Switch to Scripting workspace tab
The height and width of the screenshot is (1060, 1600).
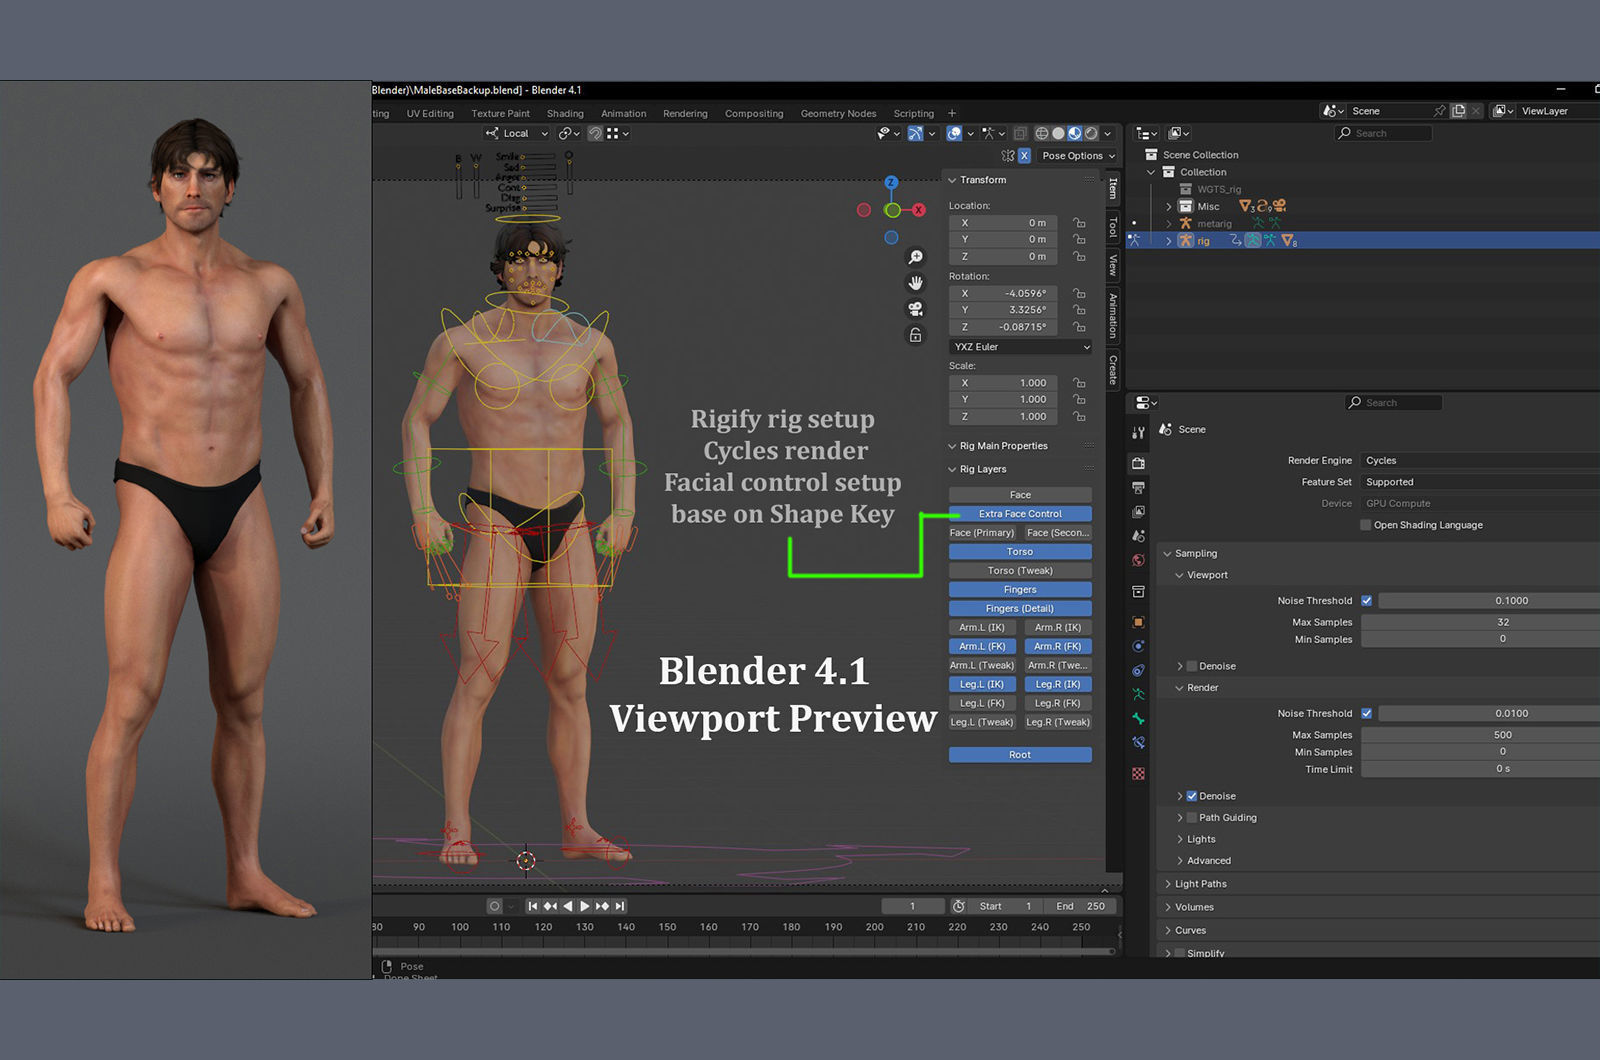coord(913,113)
